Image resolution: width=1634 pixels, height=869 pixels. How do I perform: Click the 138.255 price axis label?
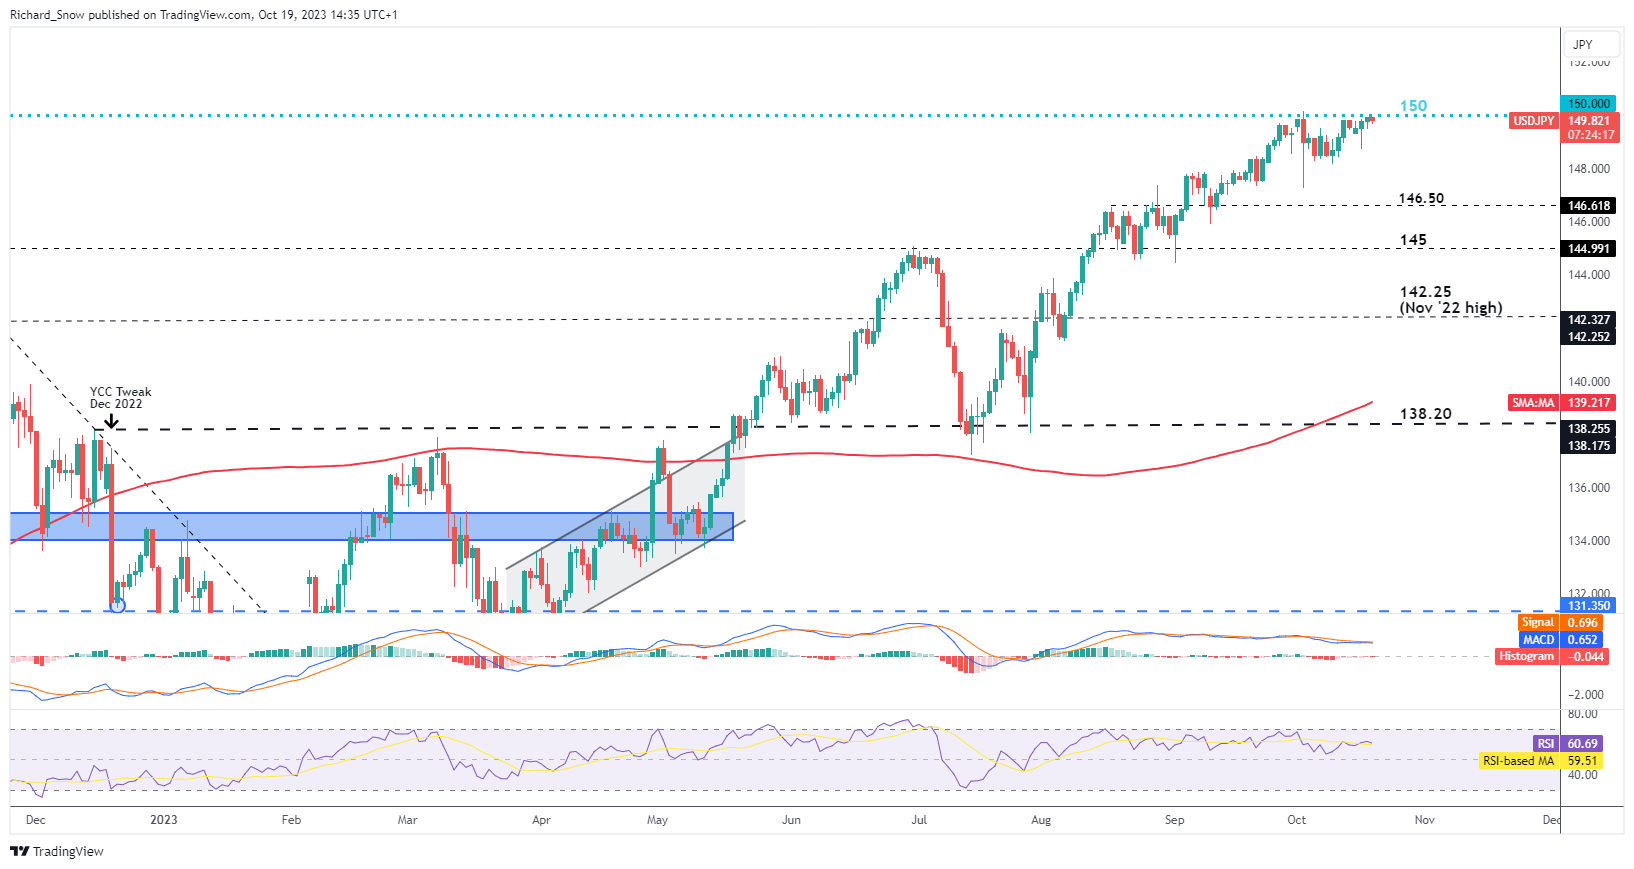tap(1588, 429)
